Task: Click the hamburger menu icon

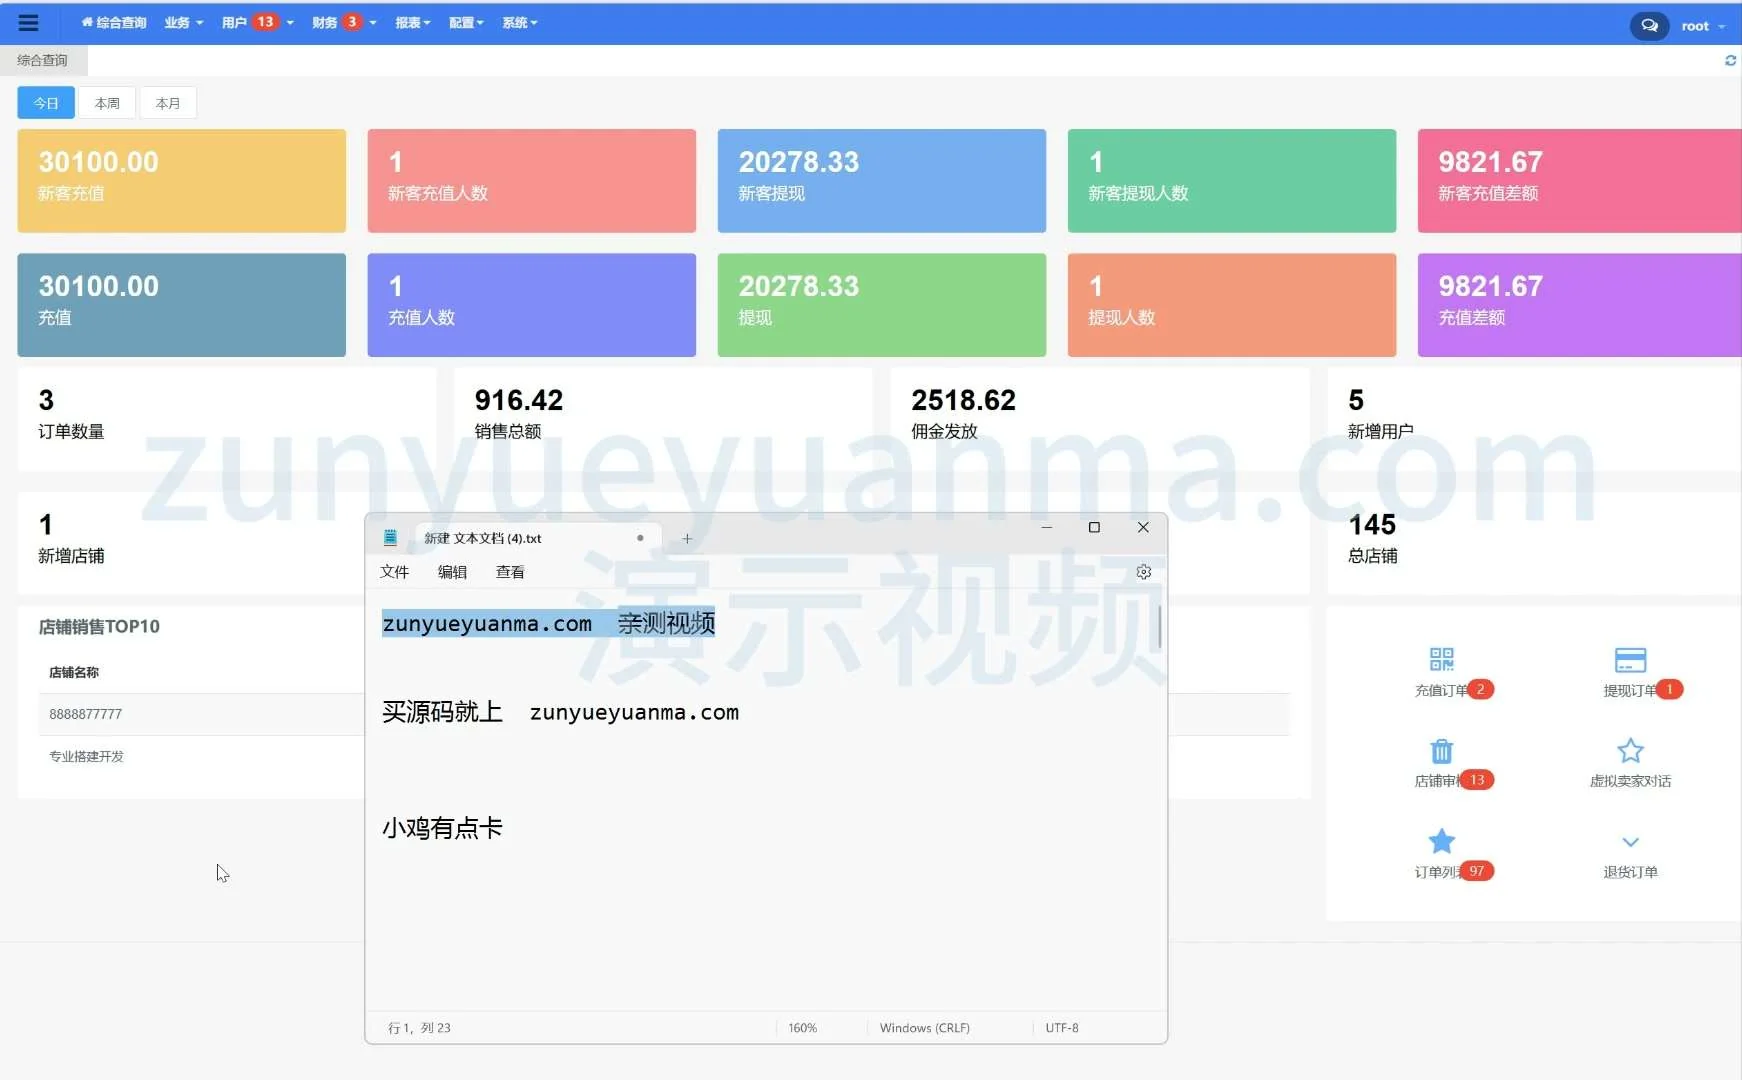Action: (28, 23)
